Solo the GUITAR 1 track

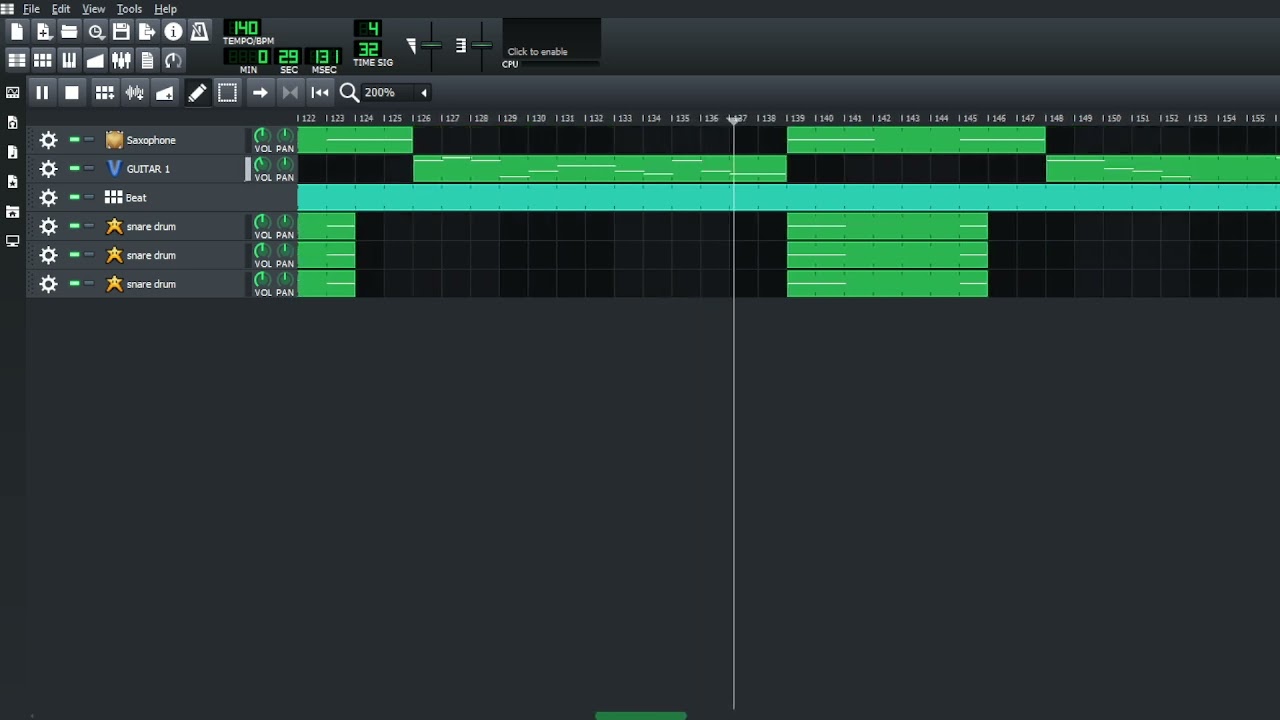click(x=89, y=168)
